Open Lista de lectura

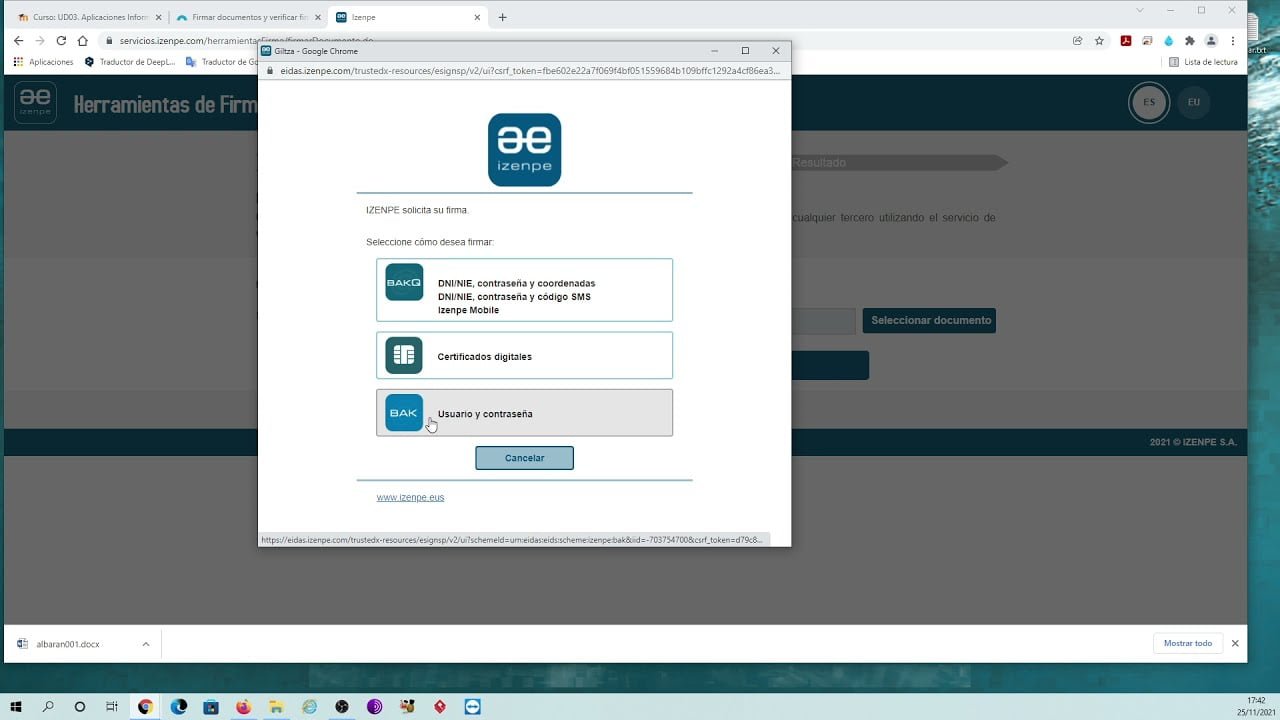pos(1203,62)
